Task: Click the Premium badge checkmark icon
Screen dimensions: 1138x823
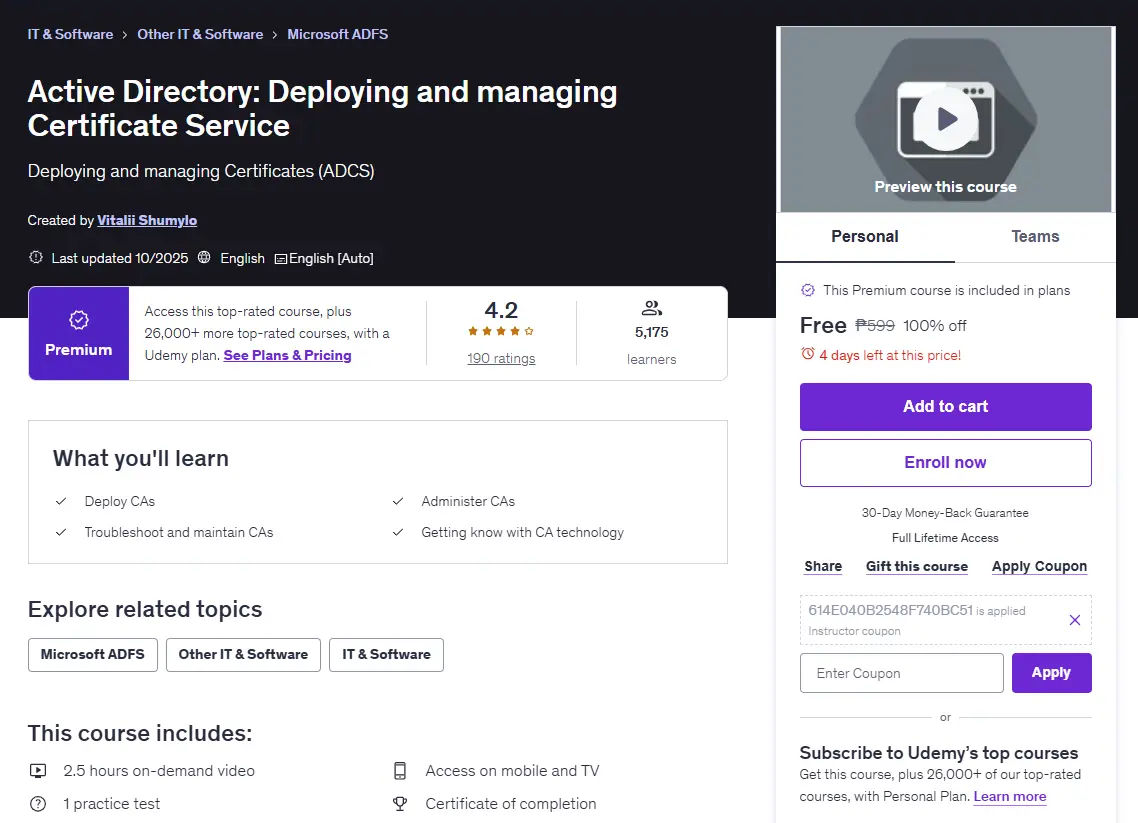Action: (x=78, y=320)
